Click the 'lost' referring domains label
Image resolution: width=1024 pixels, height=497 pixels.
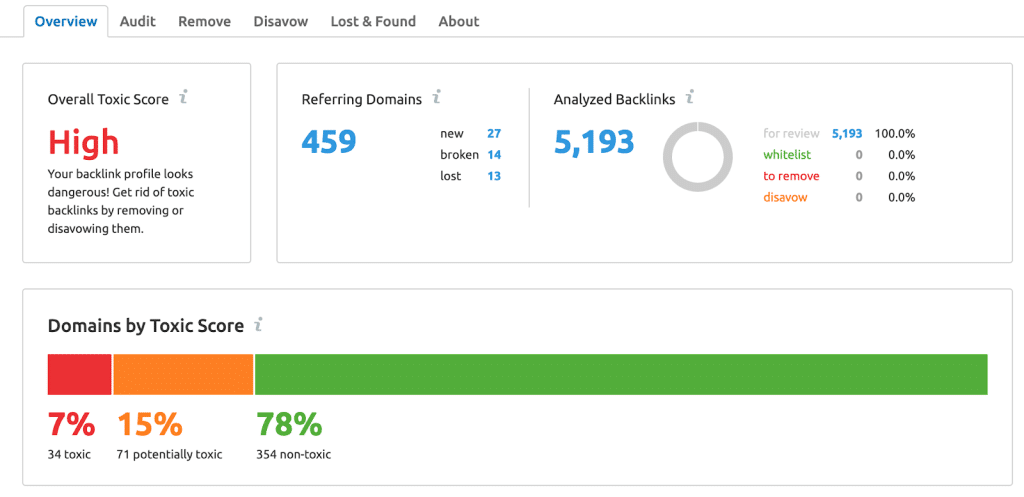tap(451, 176)
